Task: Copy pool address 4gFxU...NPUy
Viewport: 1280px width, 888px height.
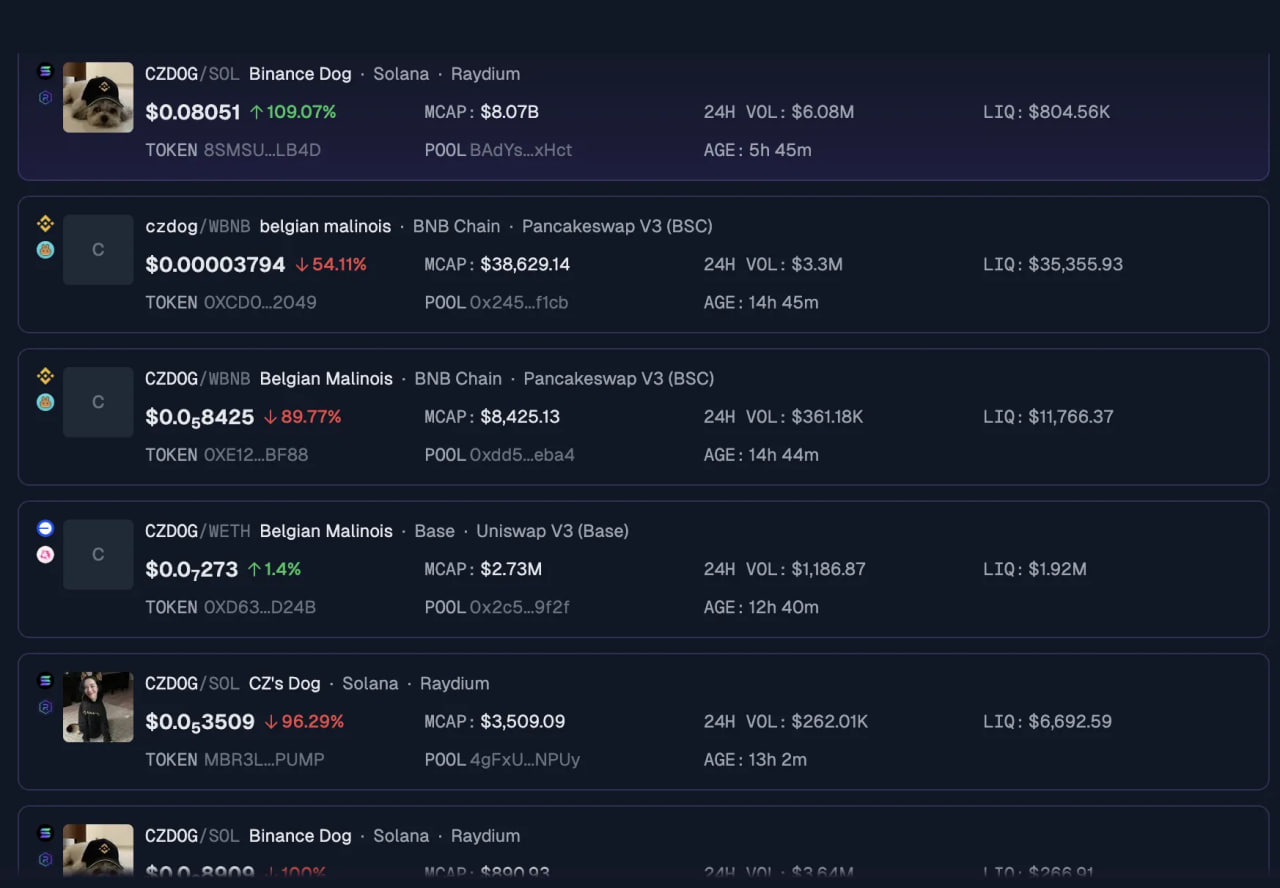Action: tap(525, 760)
